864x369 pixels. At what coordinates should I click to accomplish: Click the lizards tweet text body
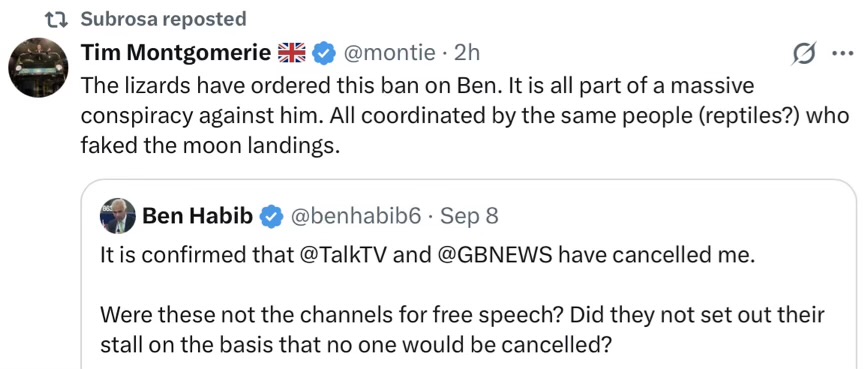coord(465,117)
